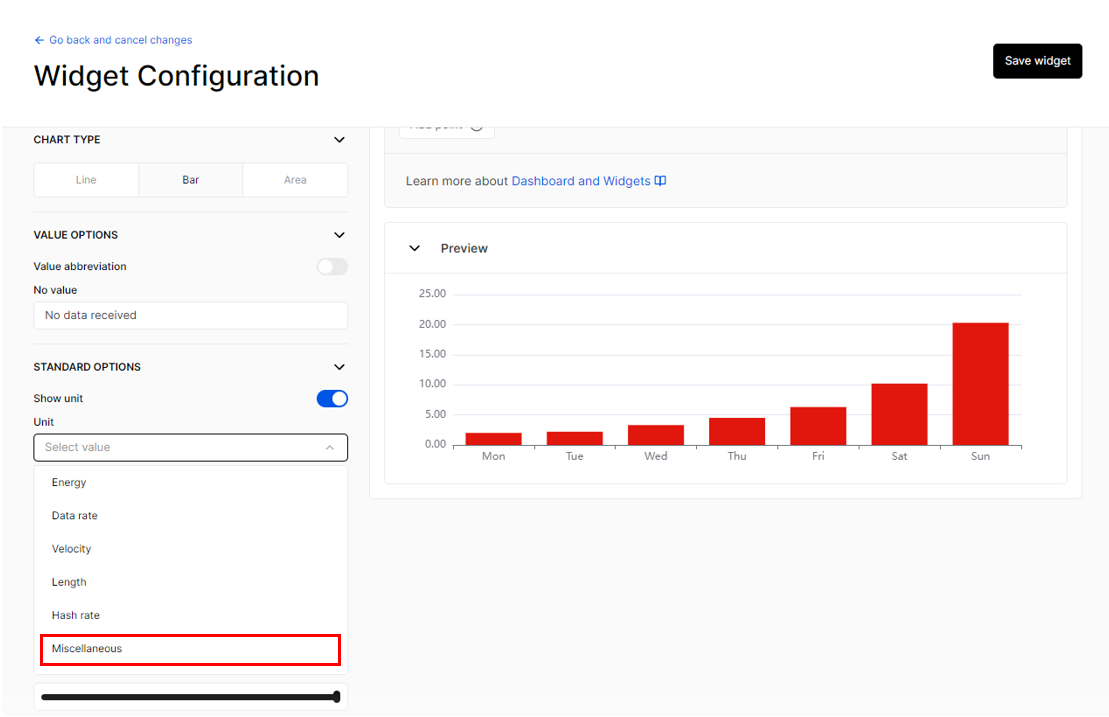Click the Save widget button

pos(1037,61)
